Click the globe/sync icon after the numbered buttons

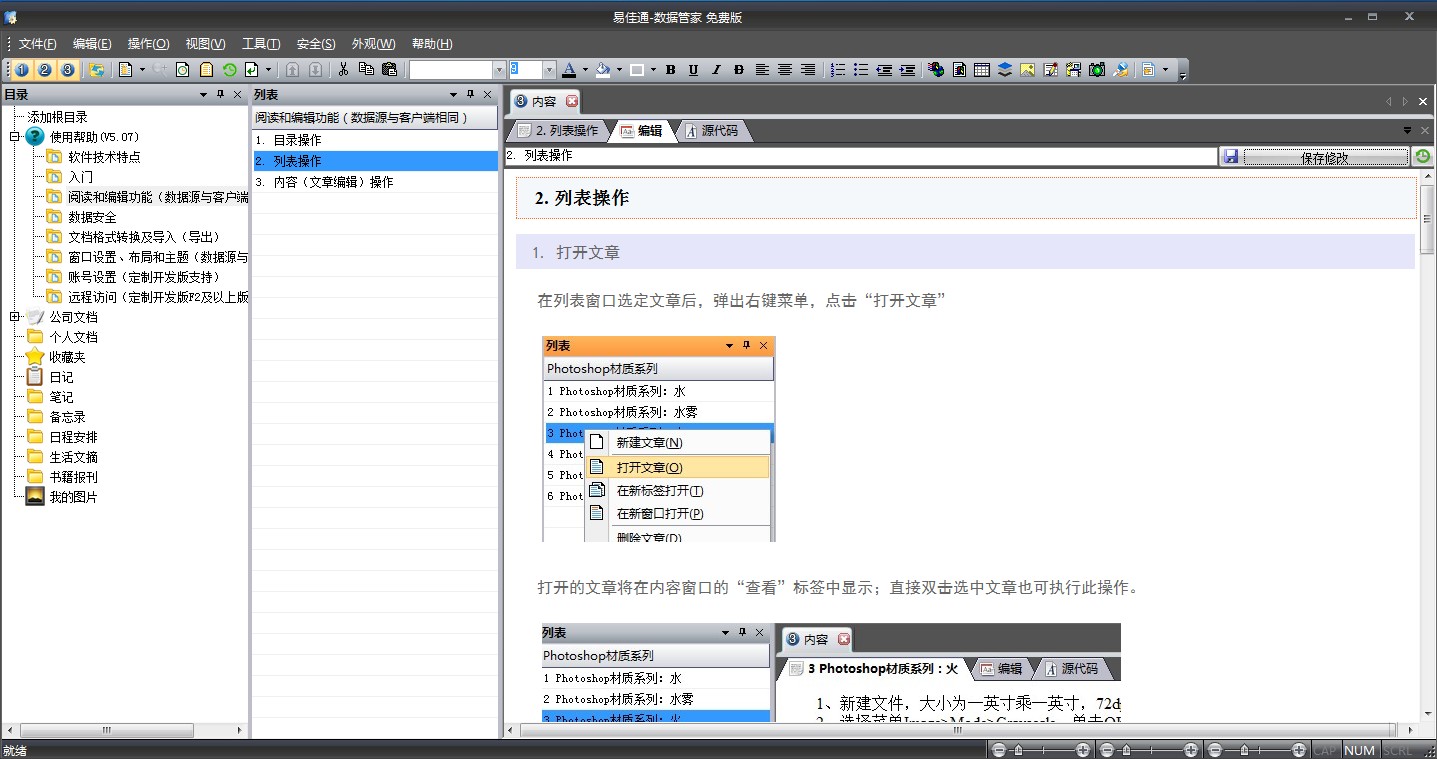96,70
